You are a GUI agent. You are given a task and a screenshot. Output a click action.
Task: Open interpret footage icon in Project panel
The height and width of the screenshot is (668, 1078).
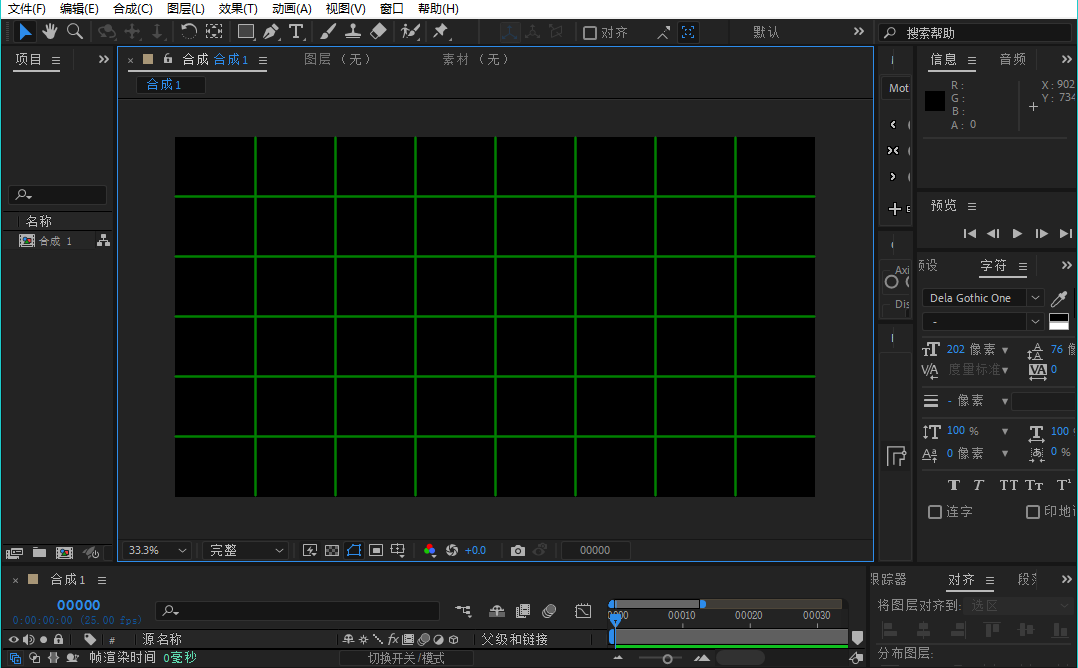pos(14,553)
